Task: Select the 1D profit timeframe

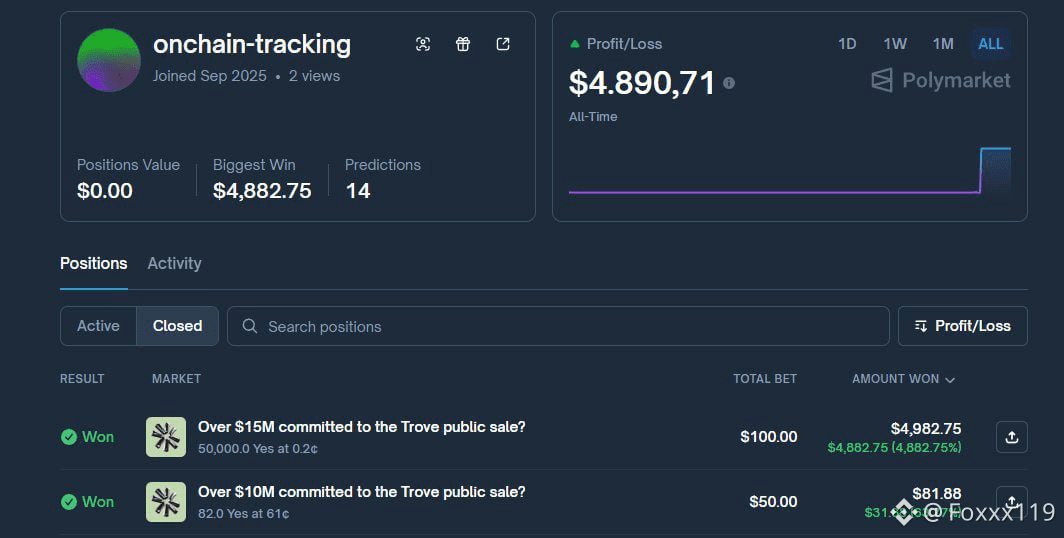Action: click(847, 44)
